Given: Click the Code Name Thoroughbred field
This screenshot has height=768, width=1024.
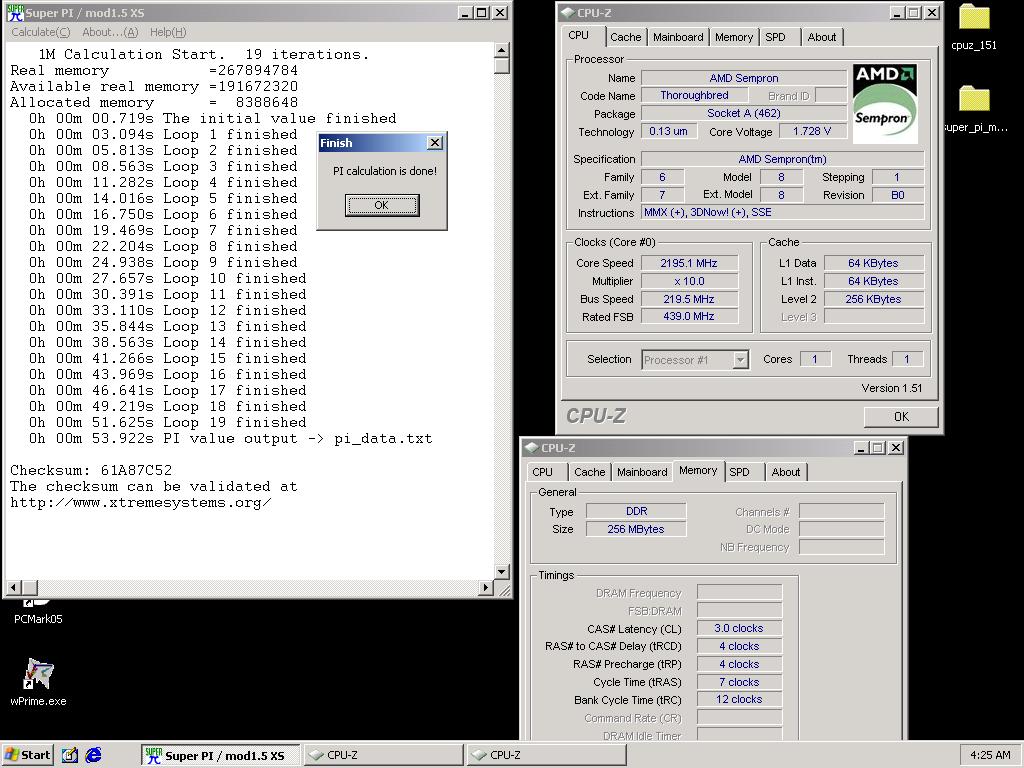Looking at the screenshot, I should 694,95.
